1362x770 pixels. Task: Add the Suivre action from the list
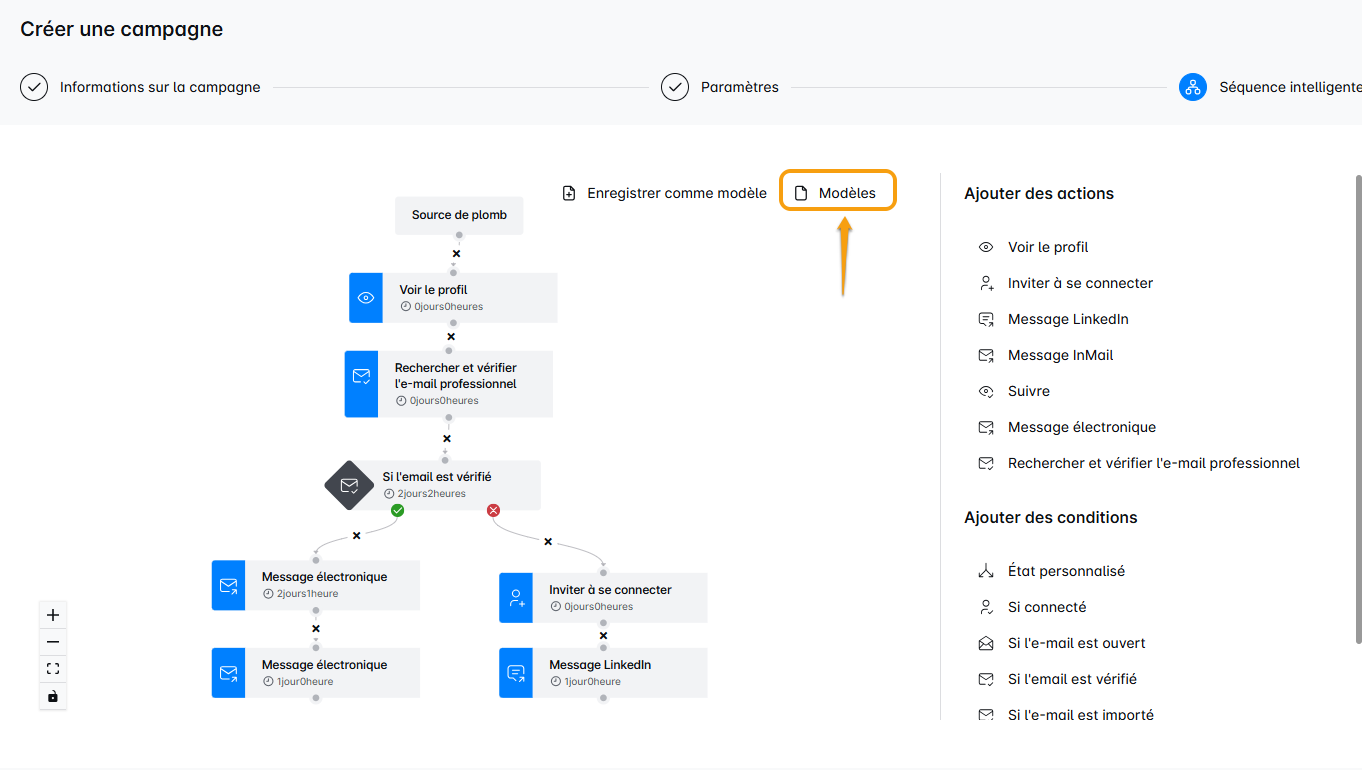click(x=1028, y=391)
